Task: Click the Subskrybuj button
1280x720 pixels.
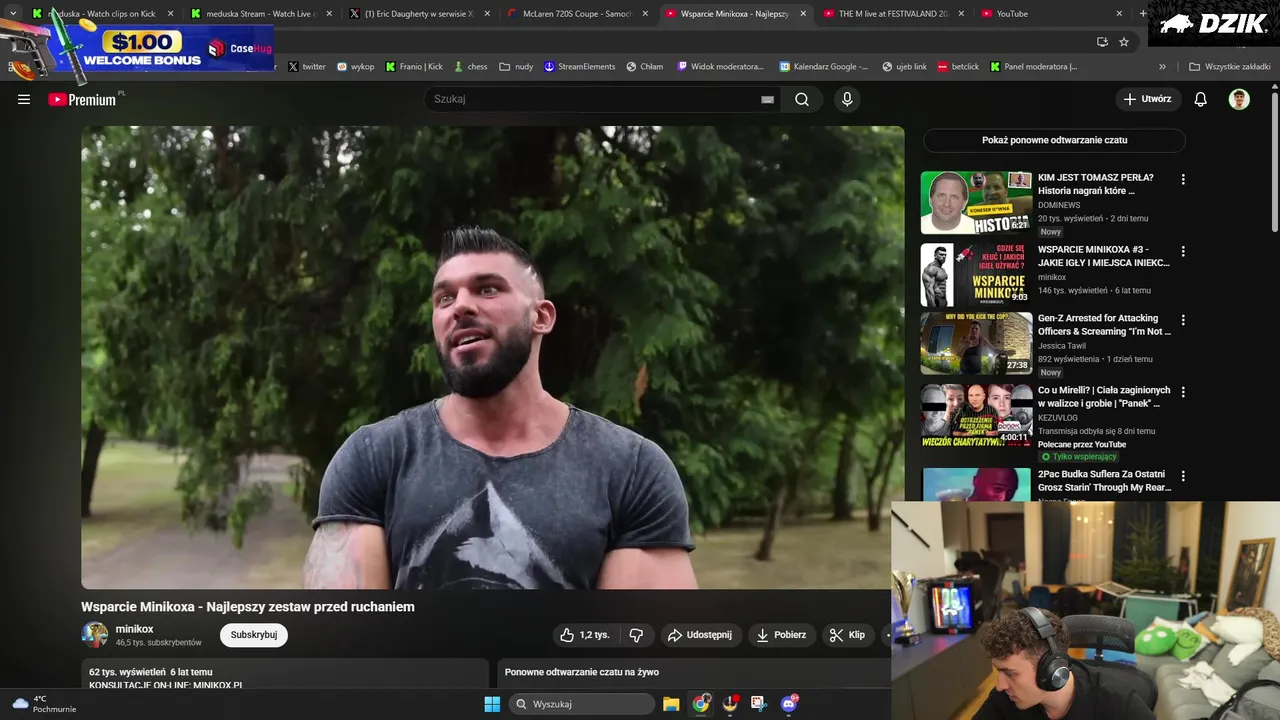Action: [x=254, y=635]
